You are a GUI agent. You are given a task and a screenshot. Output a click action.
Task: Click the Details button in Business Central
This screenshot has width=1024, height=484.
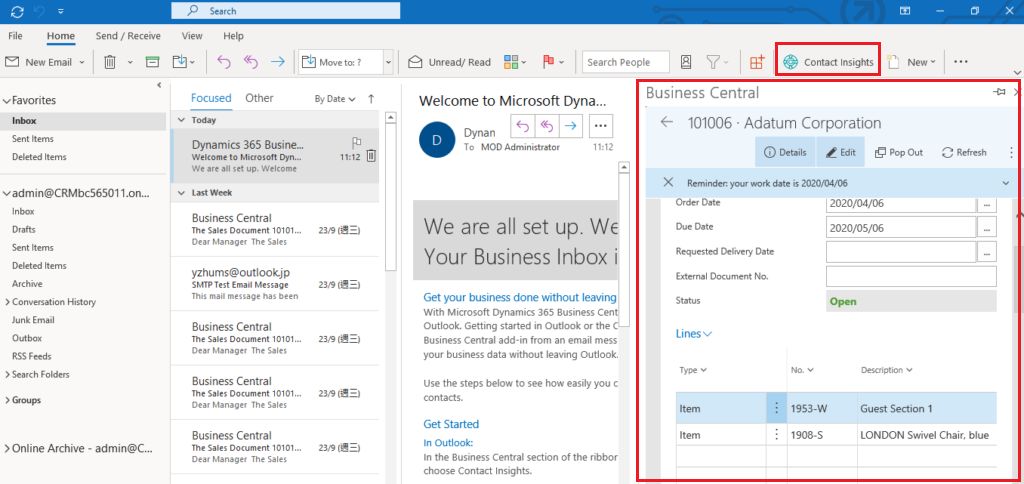pyautogui.click(x=785, y=152)
